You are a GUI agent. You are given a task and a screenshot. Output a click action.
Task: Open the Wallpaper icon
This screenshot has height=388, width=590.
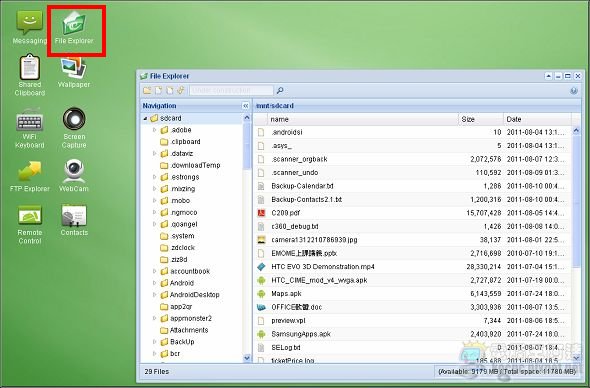click(x=74, y=72)
